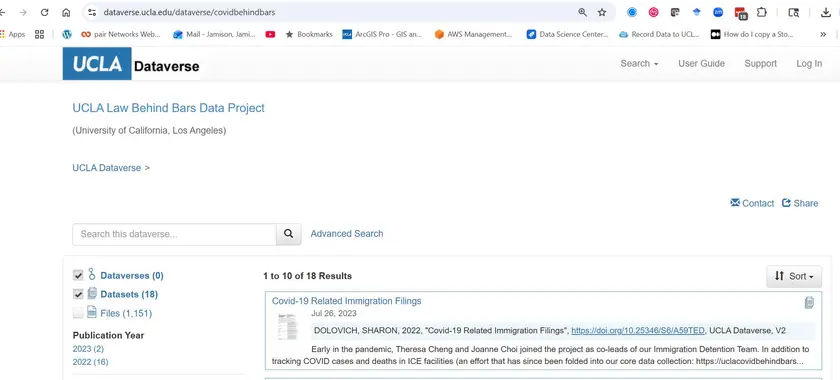Open the Mail - Jamison bookmark
Image resolution: width=840 pixels, height=380 pixels.
pos(214,34)
